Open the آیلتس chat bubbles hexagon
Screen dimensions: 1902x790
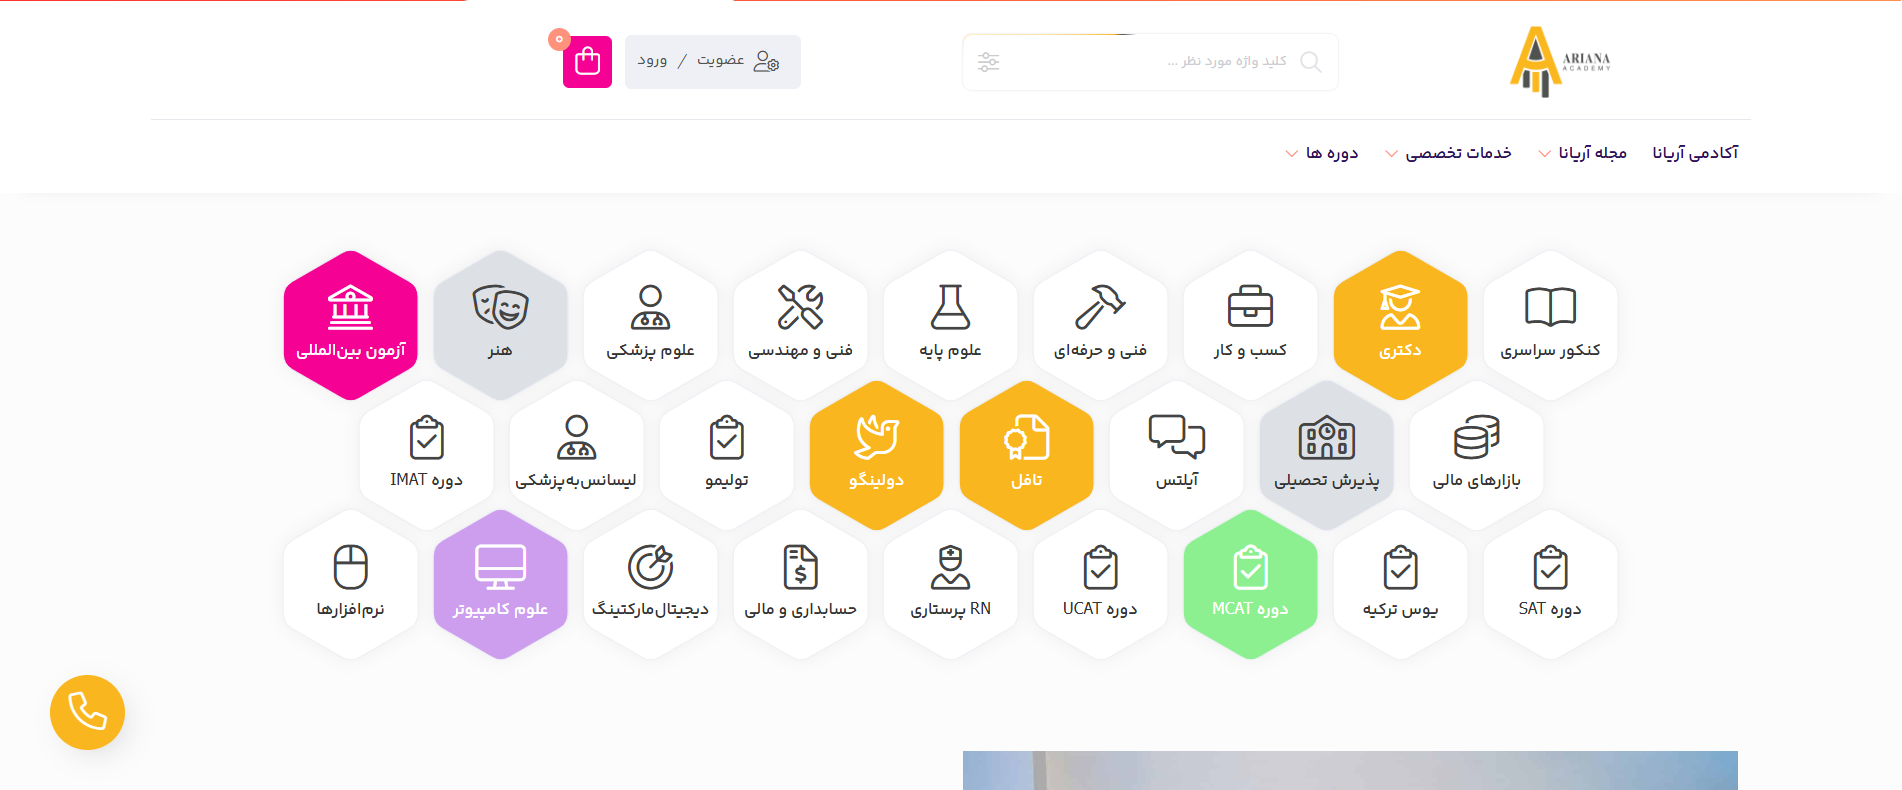1176,455
